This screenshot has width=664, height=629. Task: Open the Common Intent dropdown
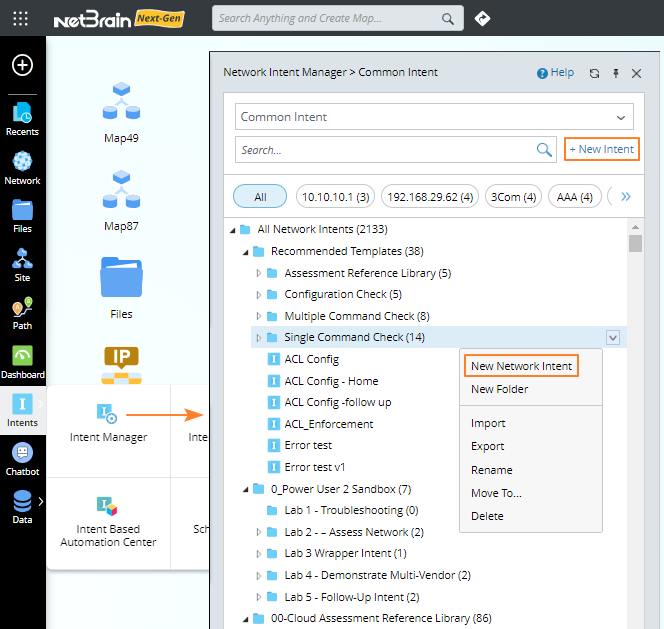coord(435,117)
